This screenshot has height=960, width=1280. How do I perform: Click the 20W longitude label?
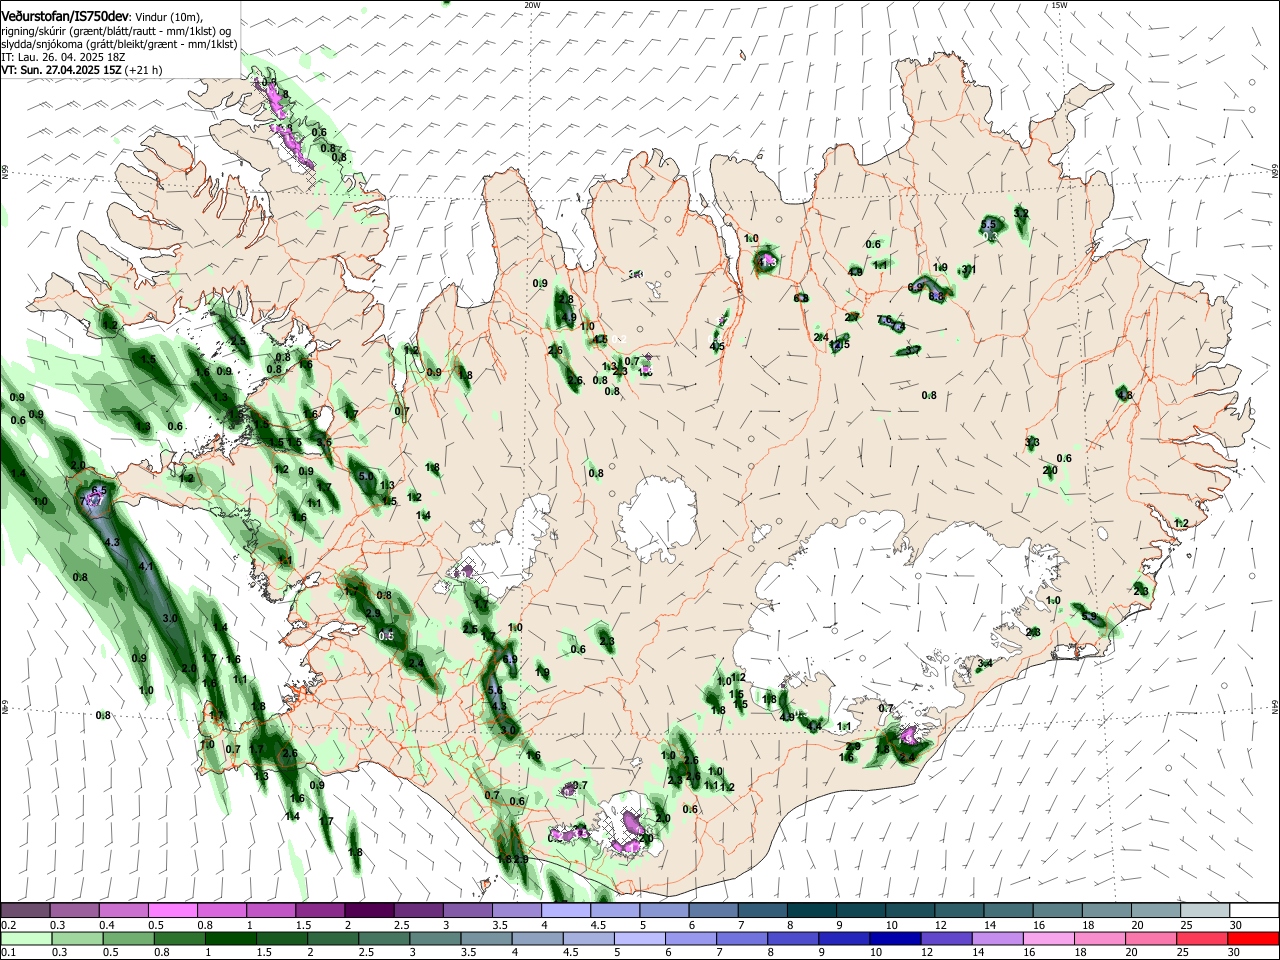(x=532, y=5)
